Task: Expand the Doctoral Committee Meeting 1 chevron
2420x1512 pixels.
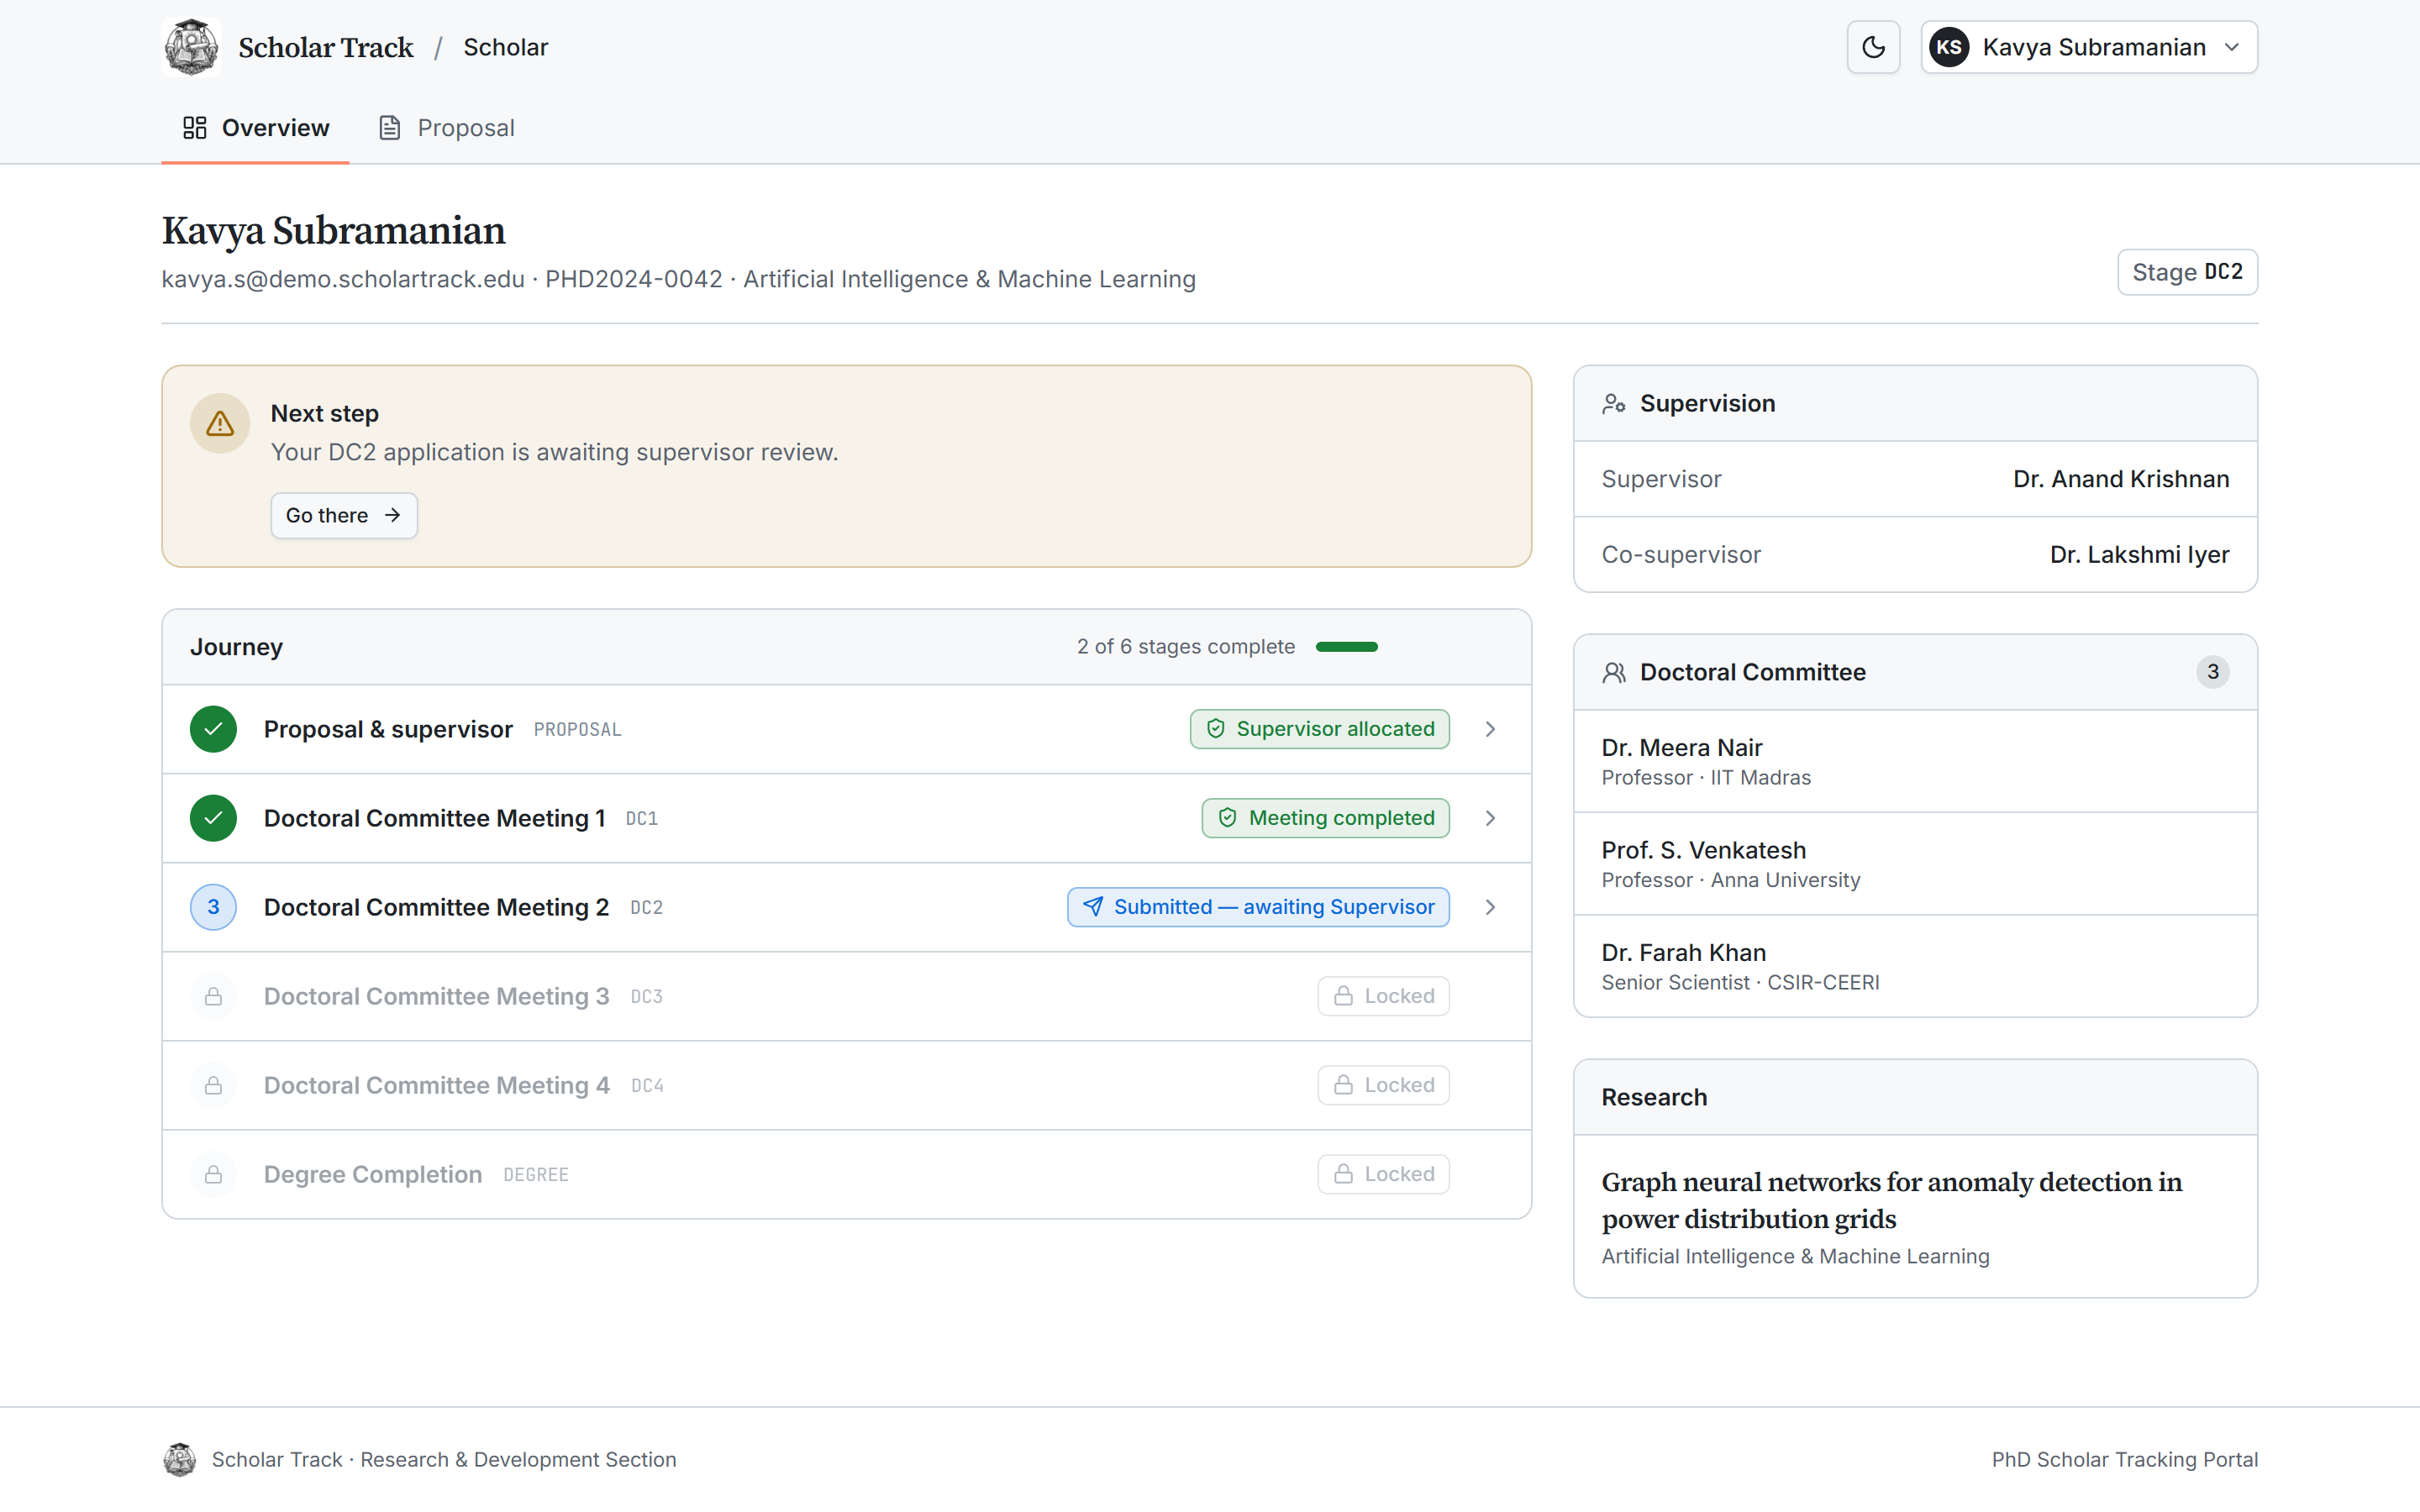Action: pos(1490,818)
